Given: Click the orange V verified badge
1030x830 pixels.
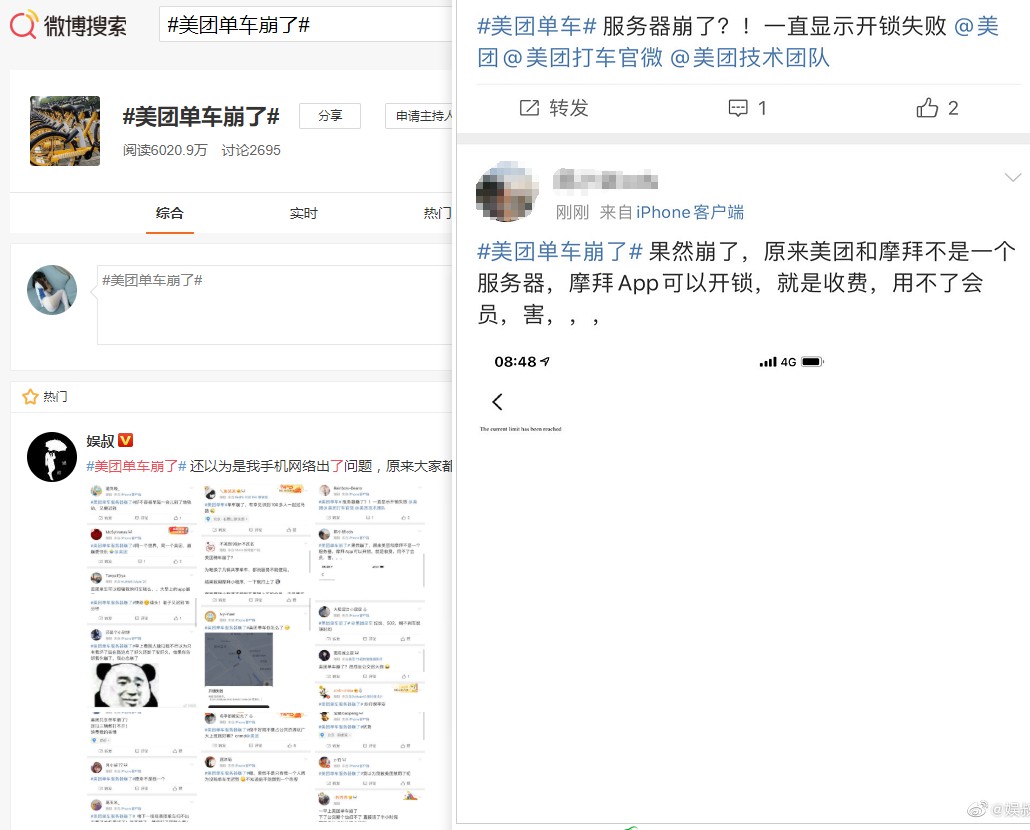Looking at the screenshot, I should [x=125, y=440].
